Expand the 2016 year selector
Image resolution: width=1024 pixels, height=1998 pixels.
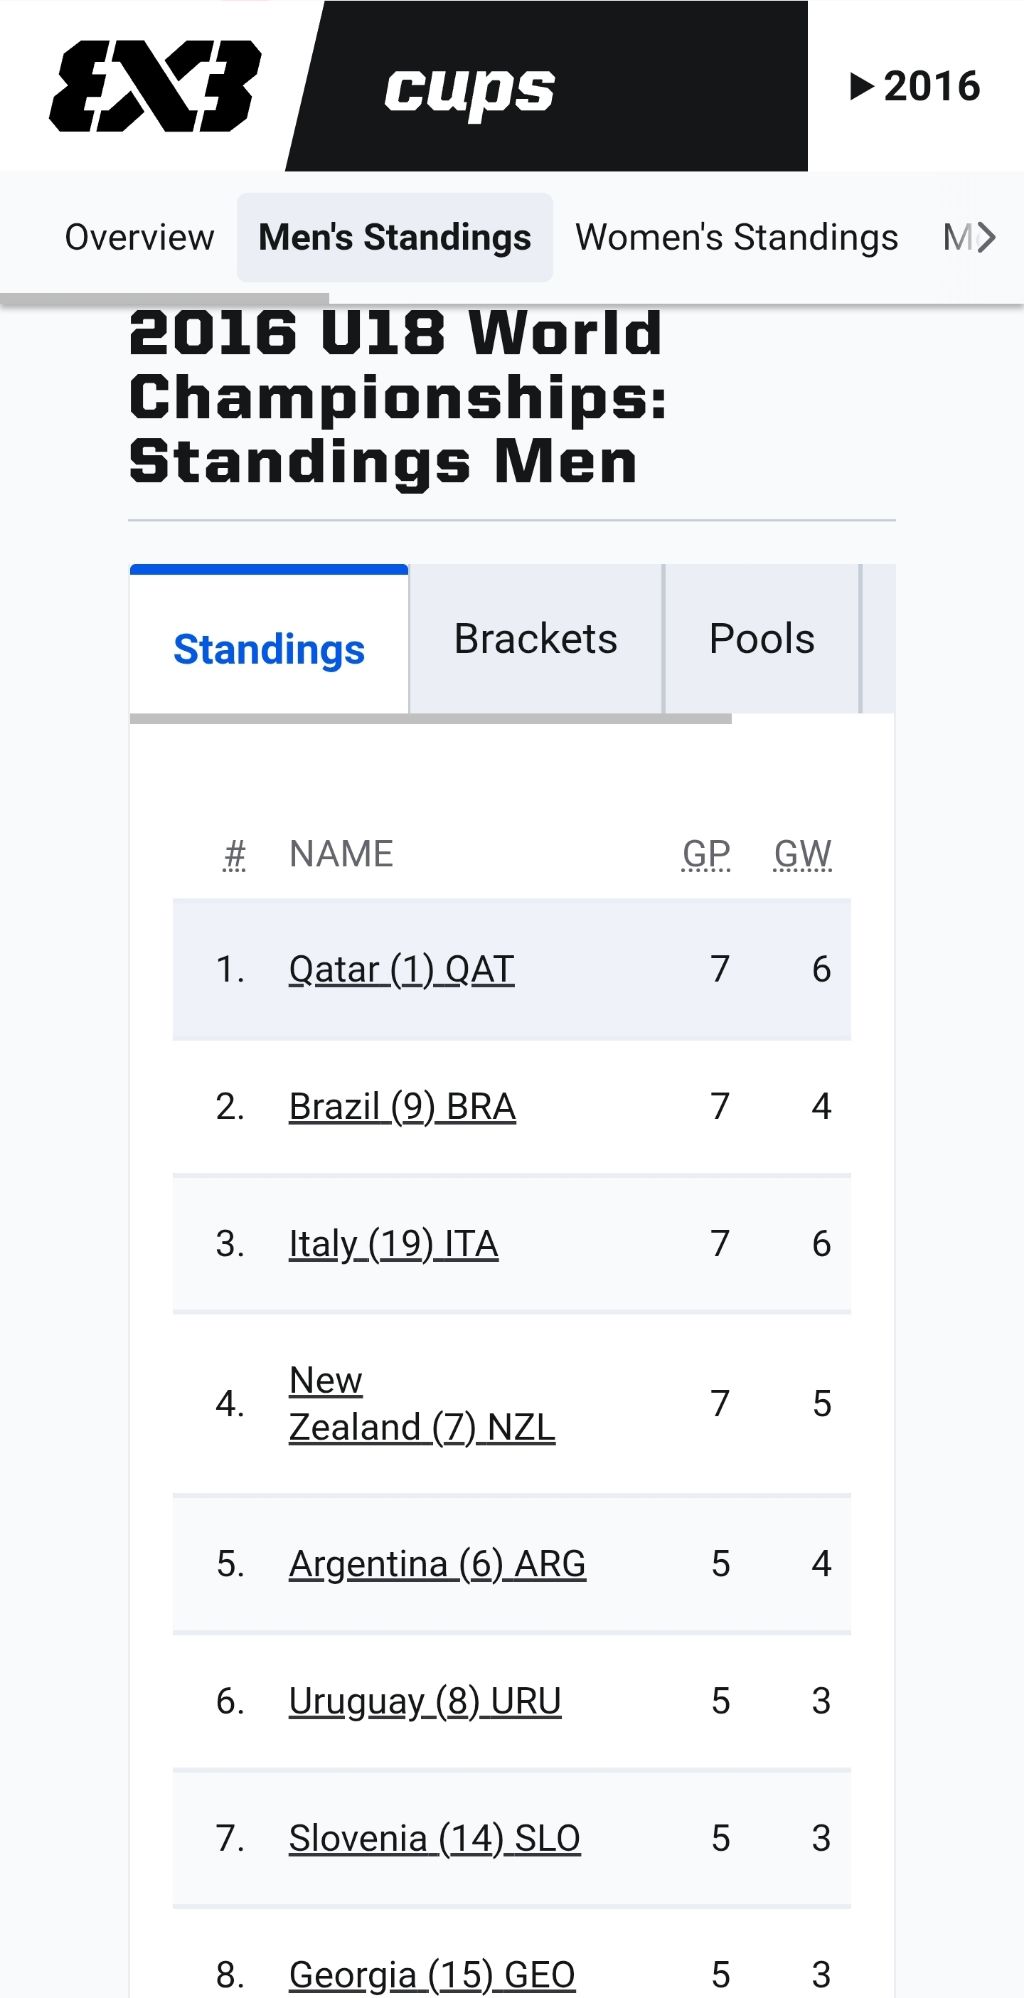click(x=915, y=86)
